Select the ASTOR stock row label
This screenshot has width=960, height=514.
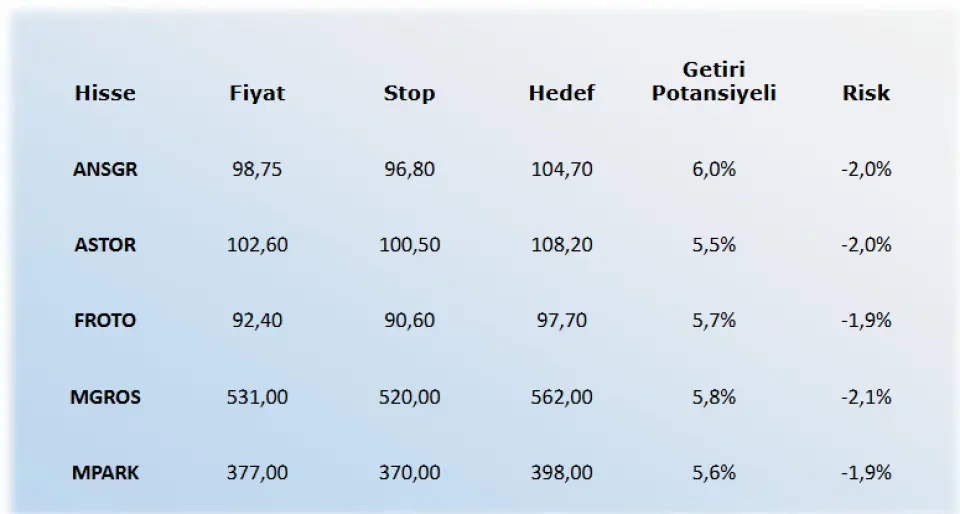pyautogui.click(x=105, y=245)
